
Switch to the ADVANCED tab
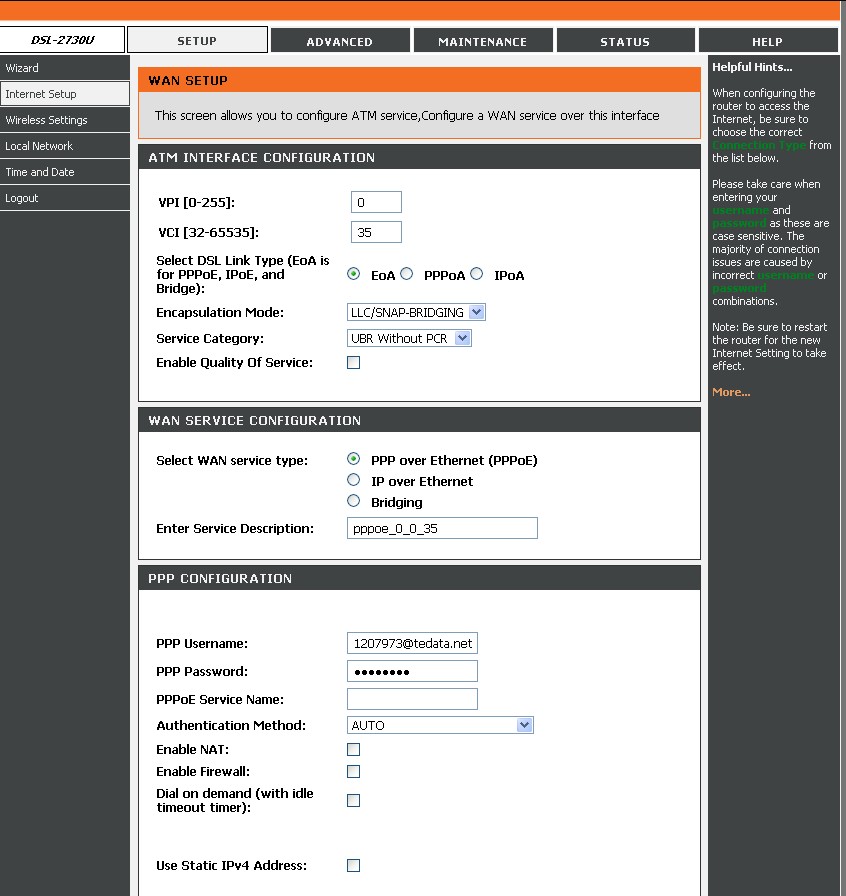pyautogui.click(x=340, y=41)
